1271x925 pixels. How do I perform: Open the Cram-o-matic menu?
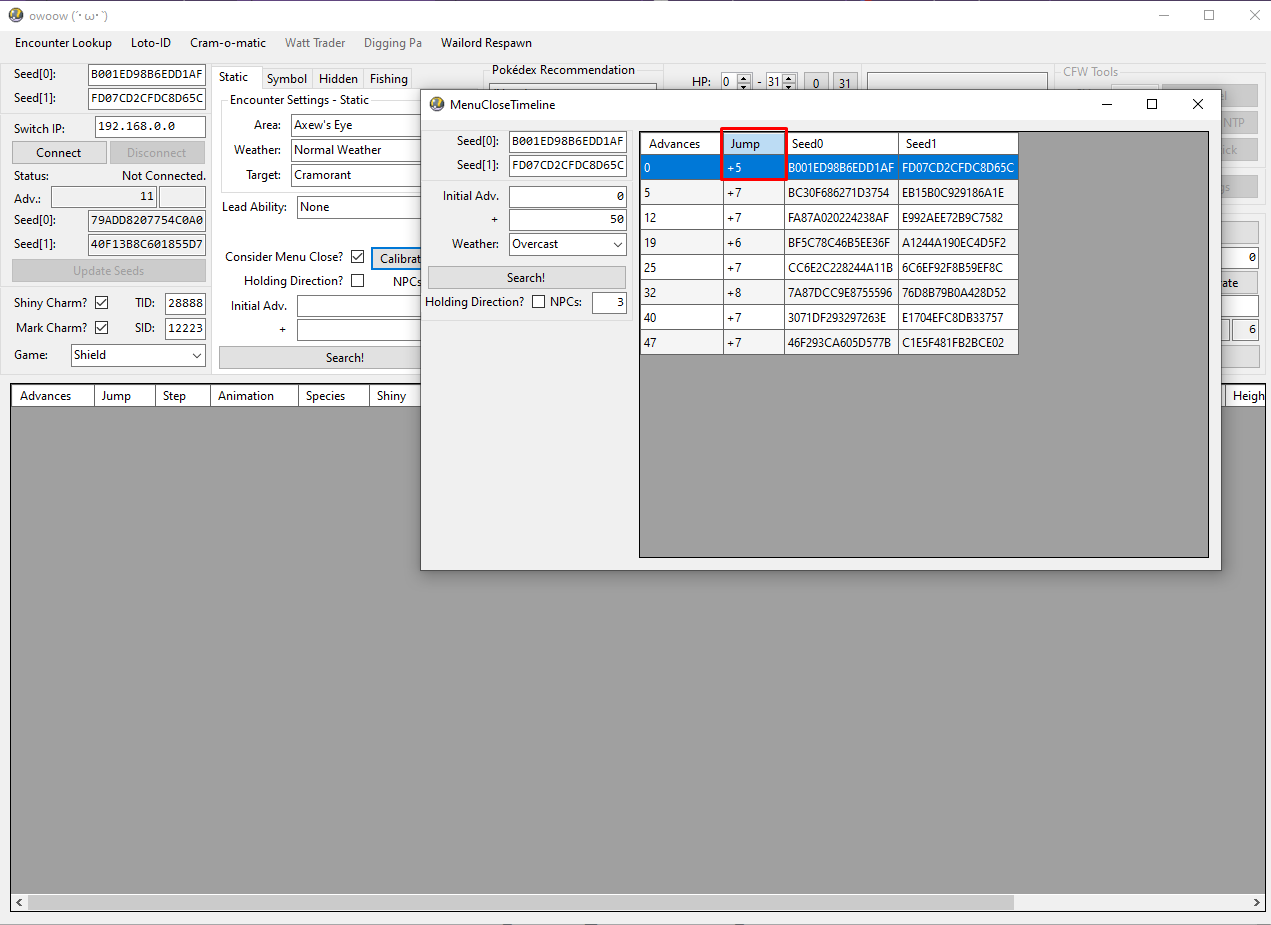[228, 43]
